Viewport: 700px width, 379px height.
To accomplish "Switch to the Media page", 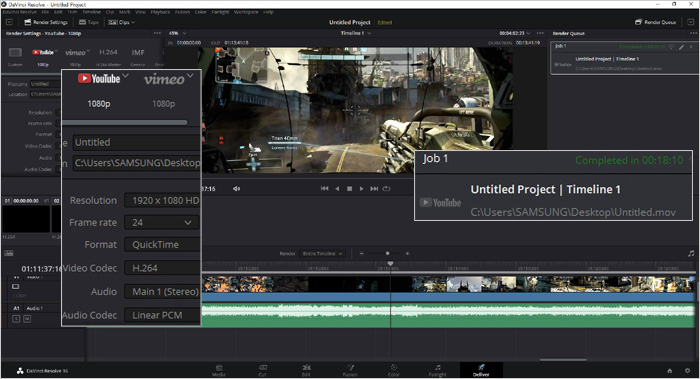I will pos(218,370).
